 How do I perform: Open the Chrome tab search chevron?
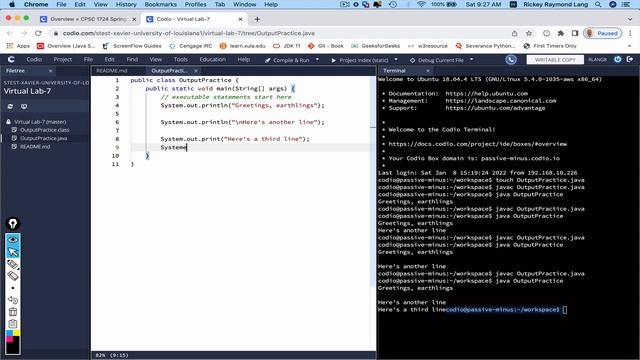point(630,19)
